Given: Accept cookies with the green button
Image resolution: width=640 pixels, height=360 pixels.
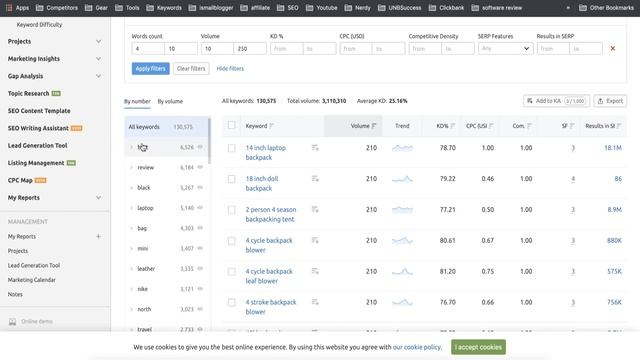Looking at the screenshot, I should pyautogui.click(x=478, y=347).
